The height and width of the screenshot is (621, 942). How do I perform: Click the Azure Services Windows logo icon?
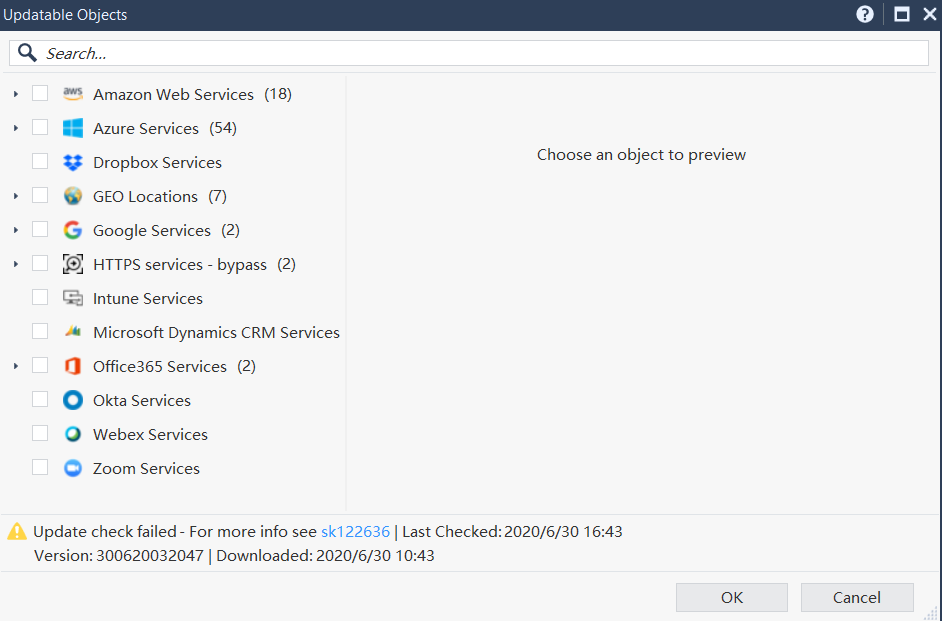tap(72, 128)
